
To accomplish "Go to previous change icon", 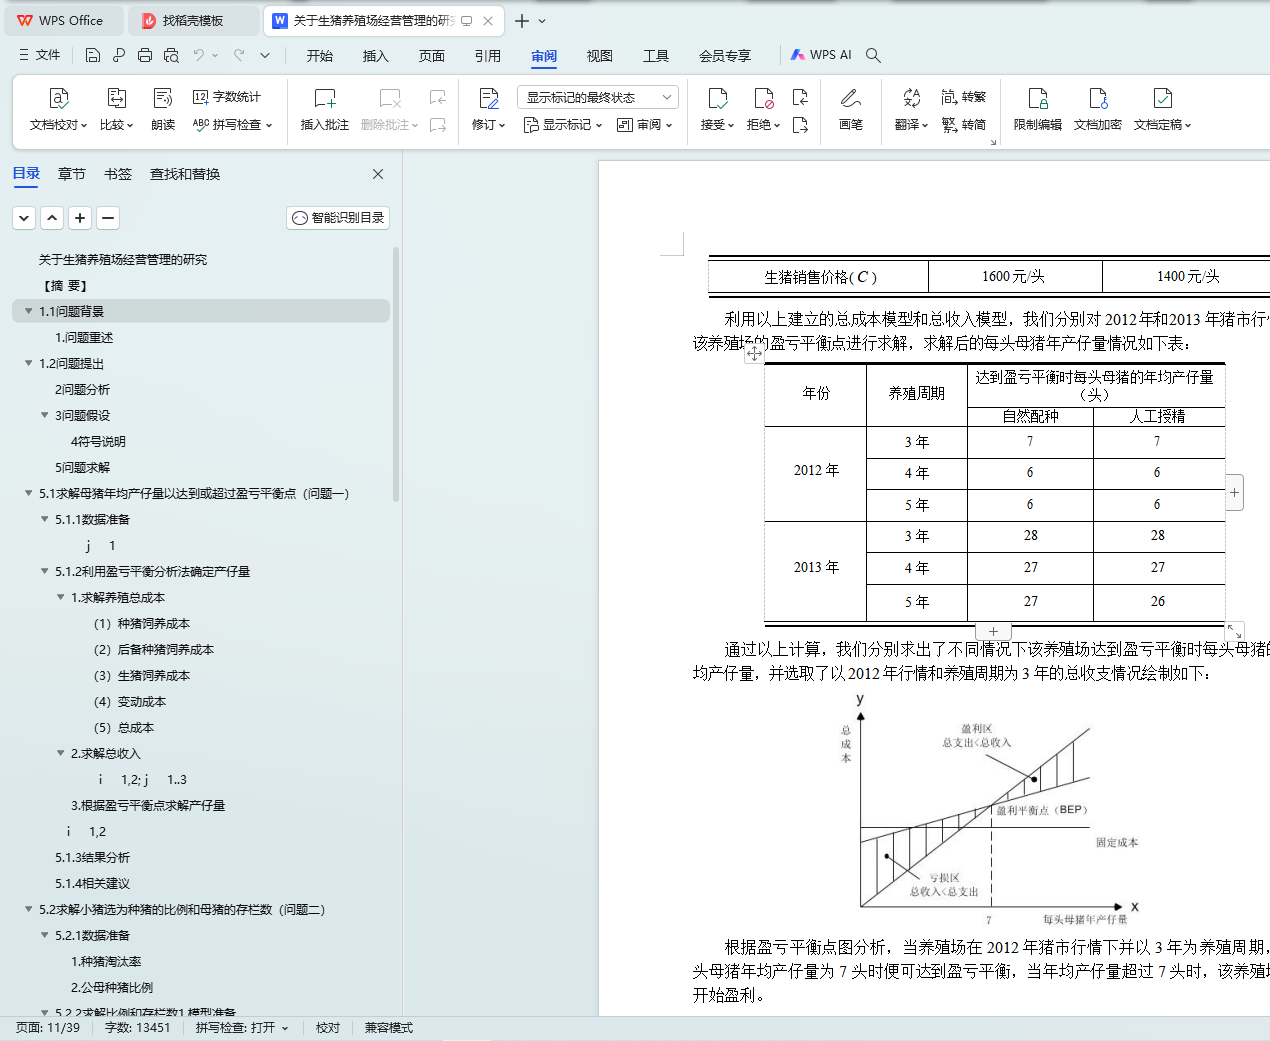I will pos(800,97).
